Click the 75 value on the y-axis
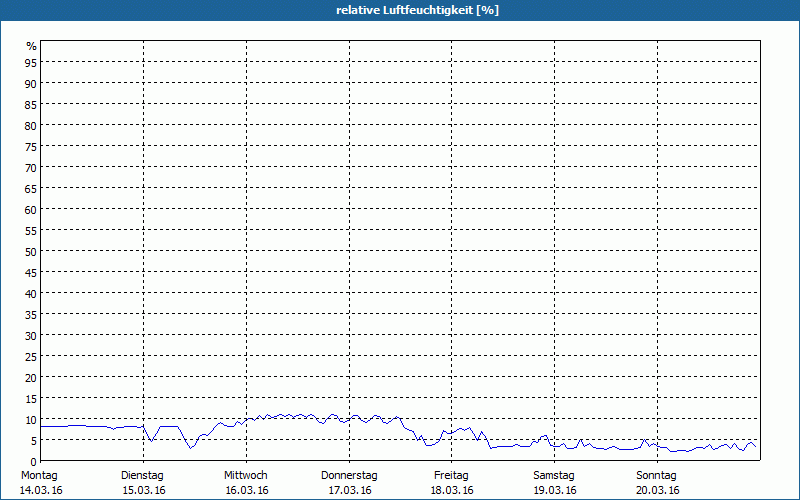This screenshot has width=800, height=500. tap(31, 147)
